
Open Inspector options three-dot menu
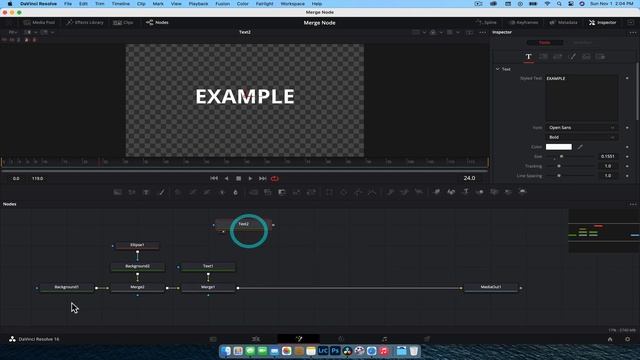[633, 33]
